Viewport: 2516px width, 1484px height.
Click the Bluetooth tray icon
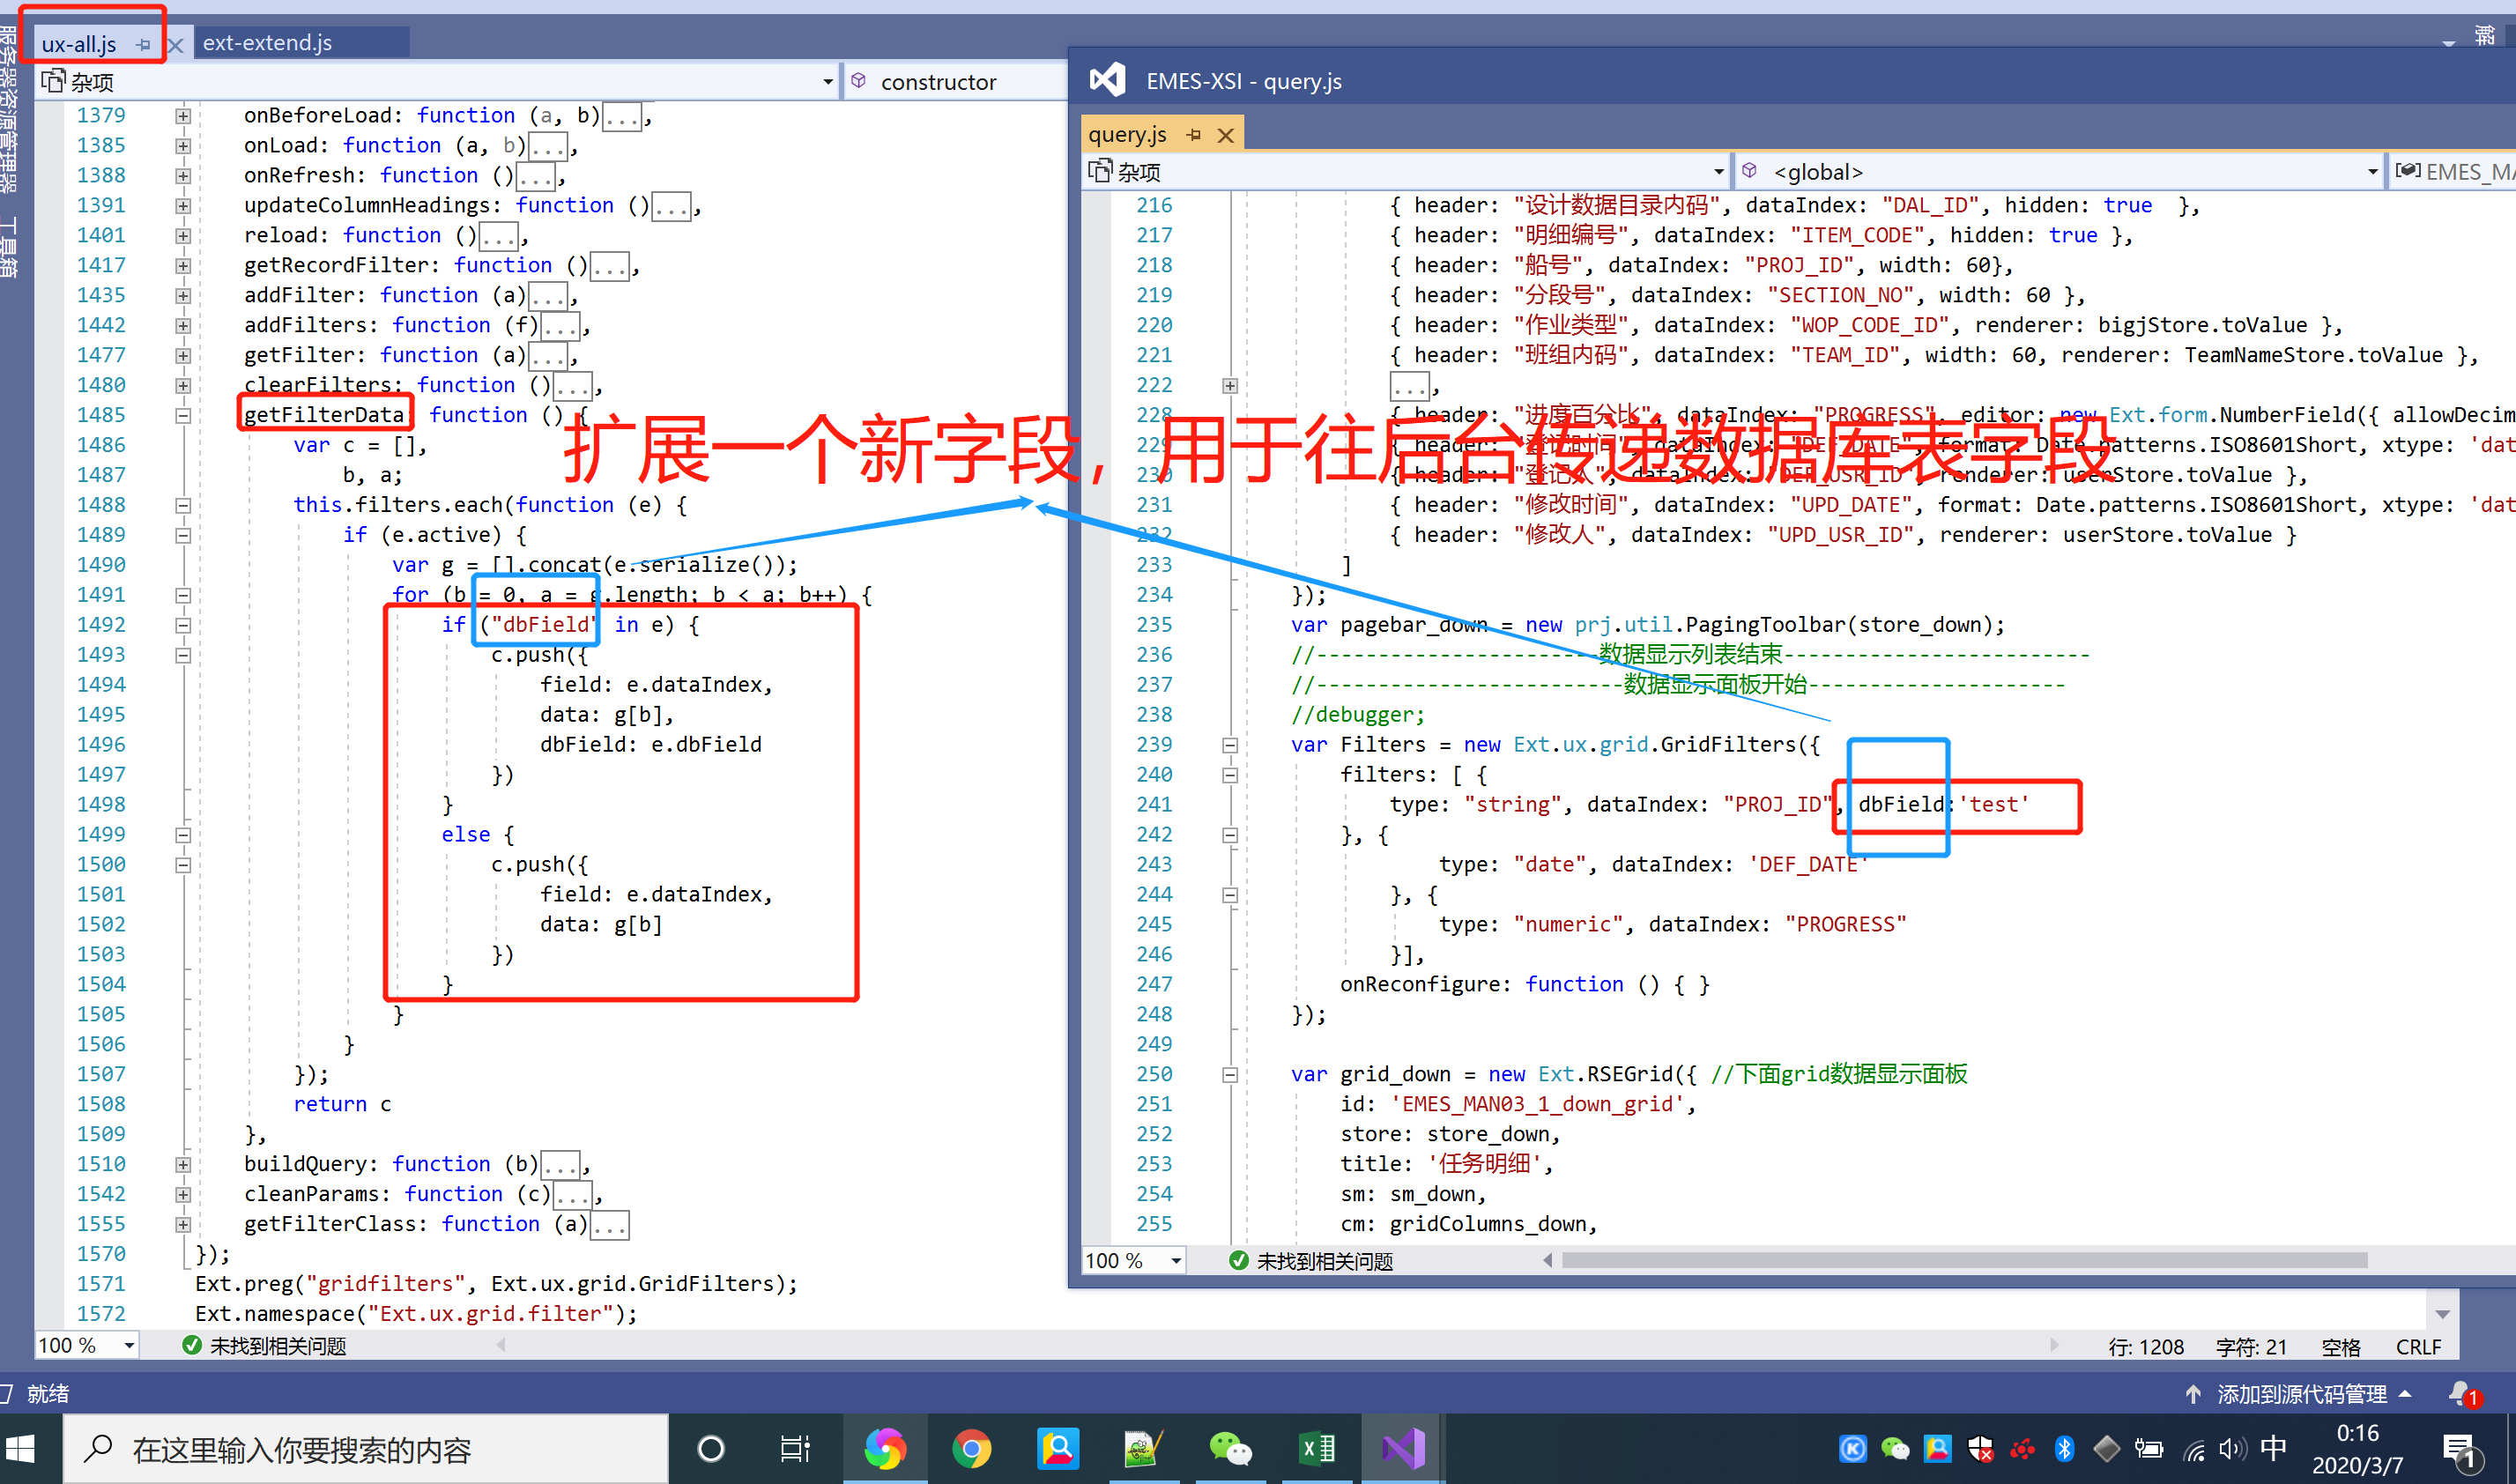[2064, 1449]
